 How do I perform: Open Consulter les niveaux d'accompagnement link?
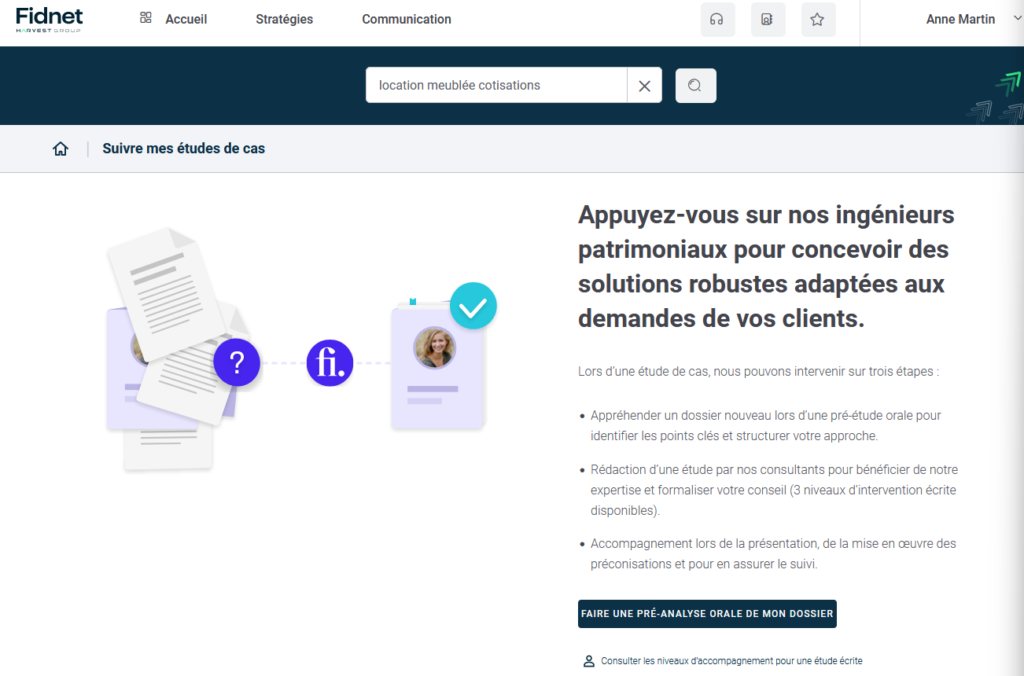click(731, 661)
